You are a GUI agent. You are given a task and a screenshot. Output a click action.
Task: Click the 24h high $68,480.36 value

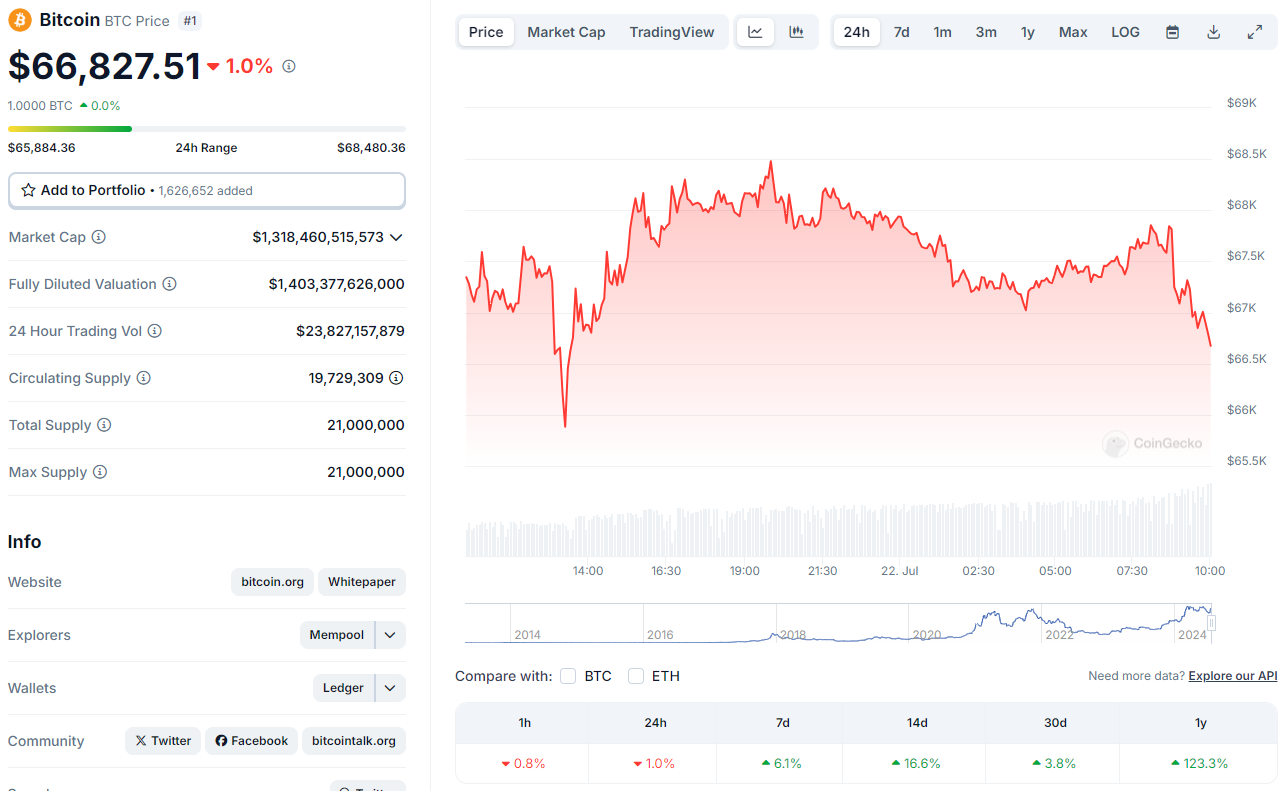pyautogui.click(x=371, y=148)
